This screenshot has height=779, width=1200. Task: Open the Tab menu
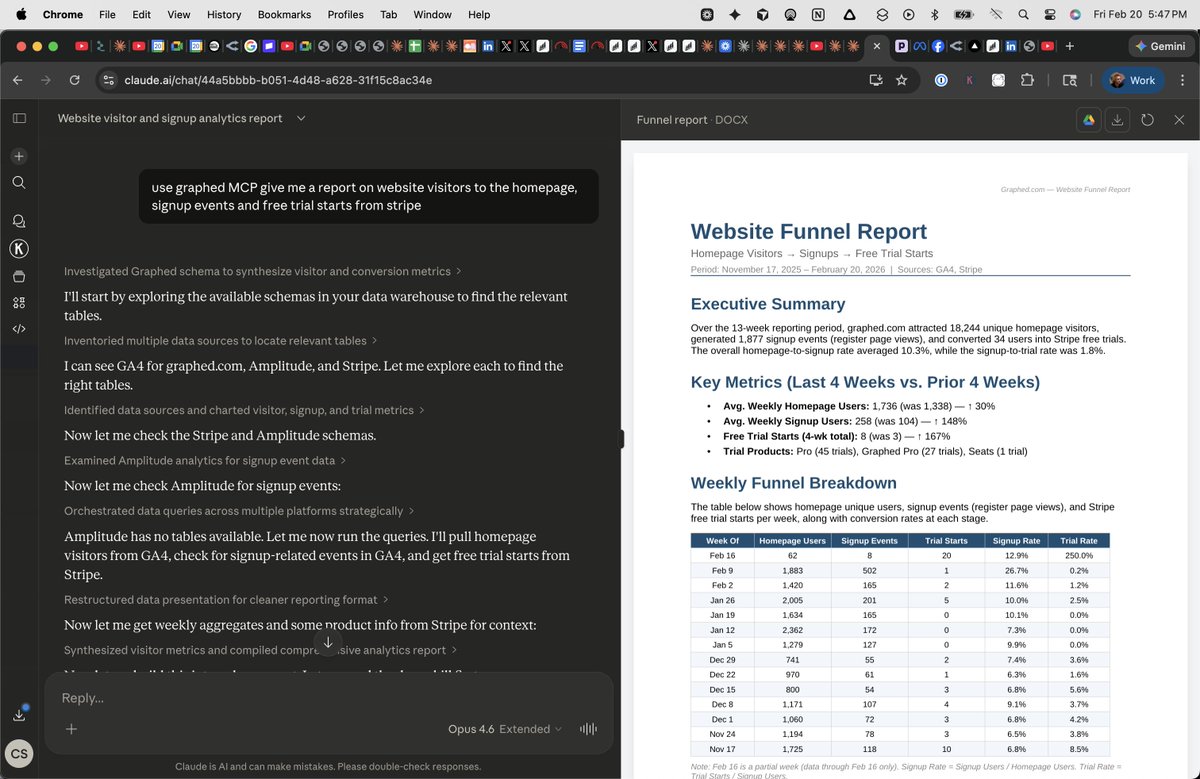389,14
